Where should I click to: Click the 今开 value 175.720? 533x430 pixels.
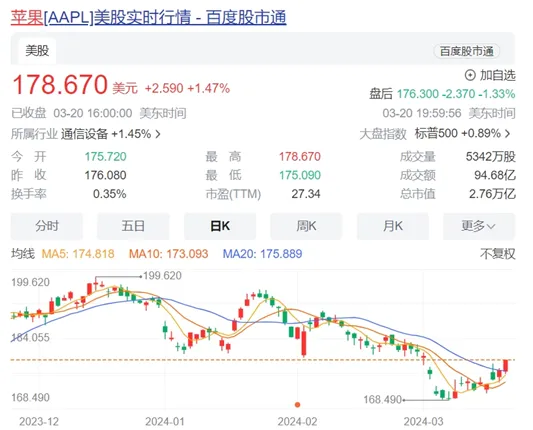click(105, 157)
